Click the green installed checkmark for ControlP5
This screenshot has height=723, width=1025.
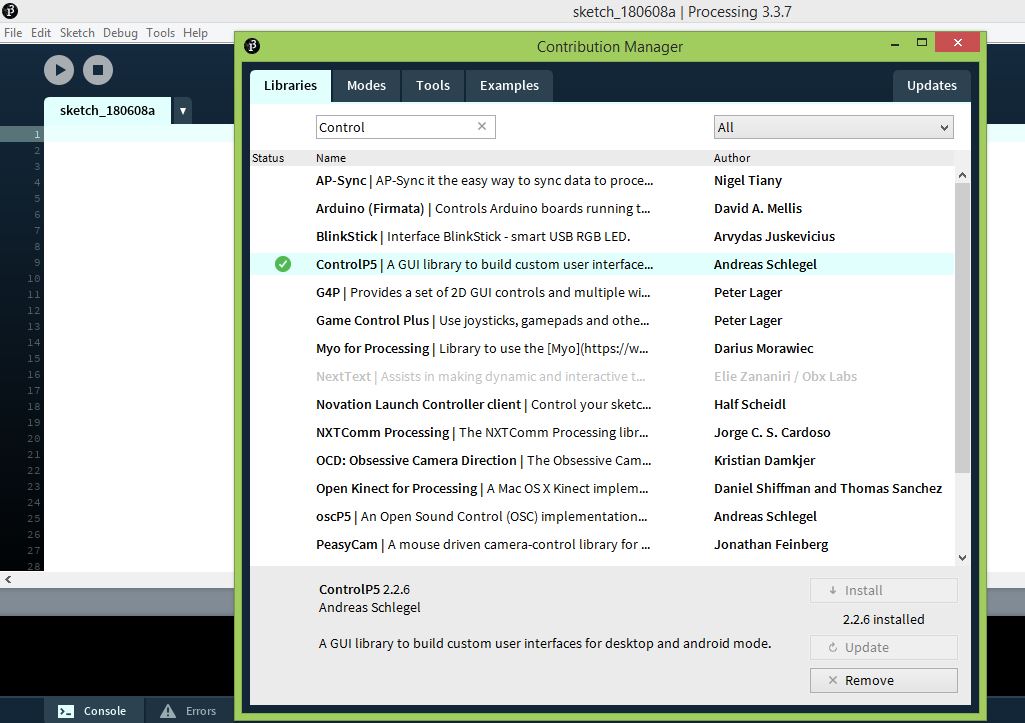[282, 264]
